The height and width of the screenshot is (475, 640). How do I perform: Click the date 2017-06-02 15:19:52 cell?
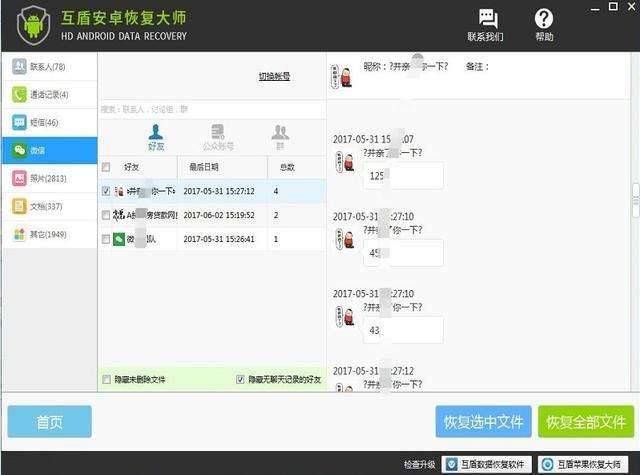219,215
